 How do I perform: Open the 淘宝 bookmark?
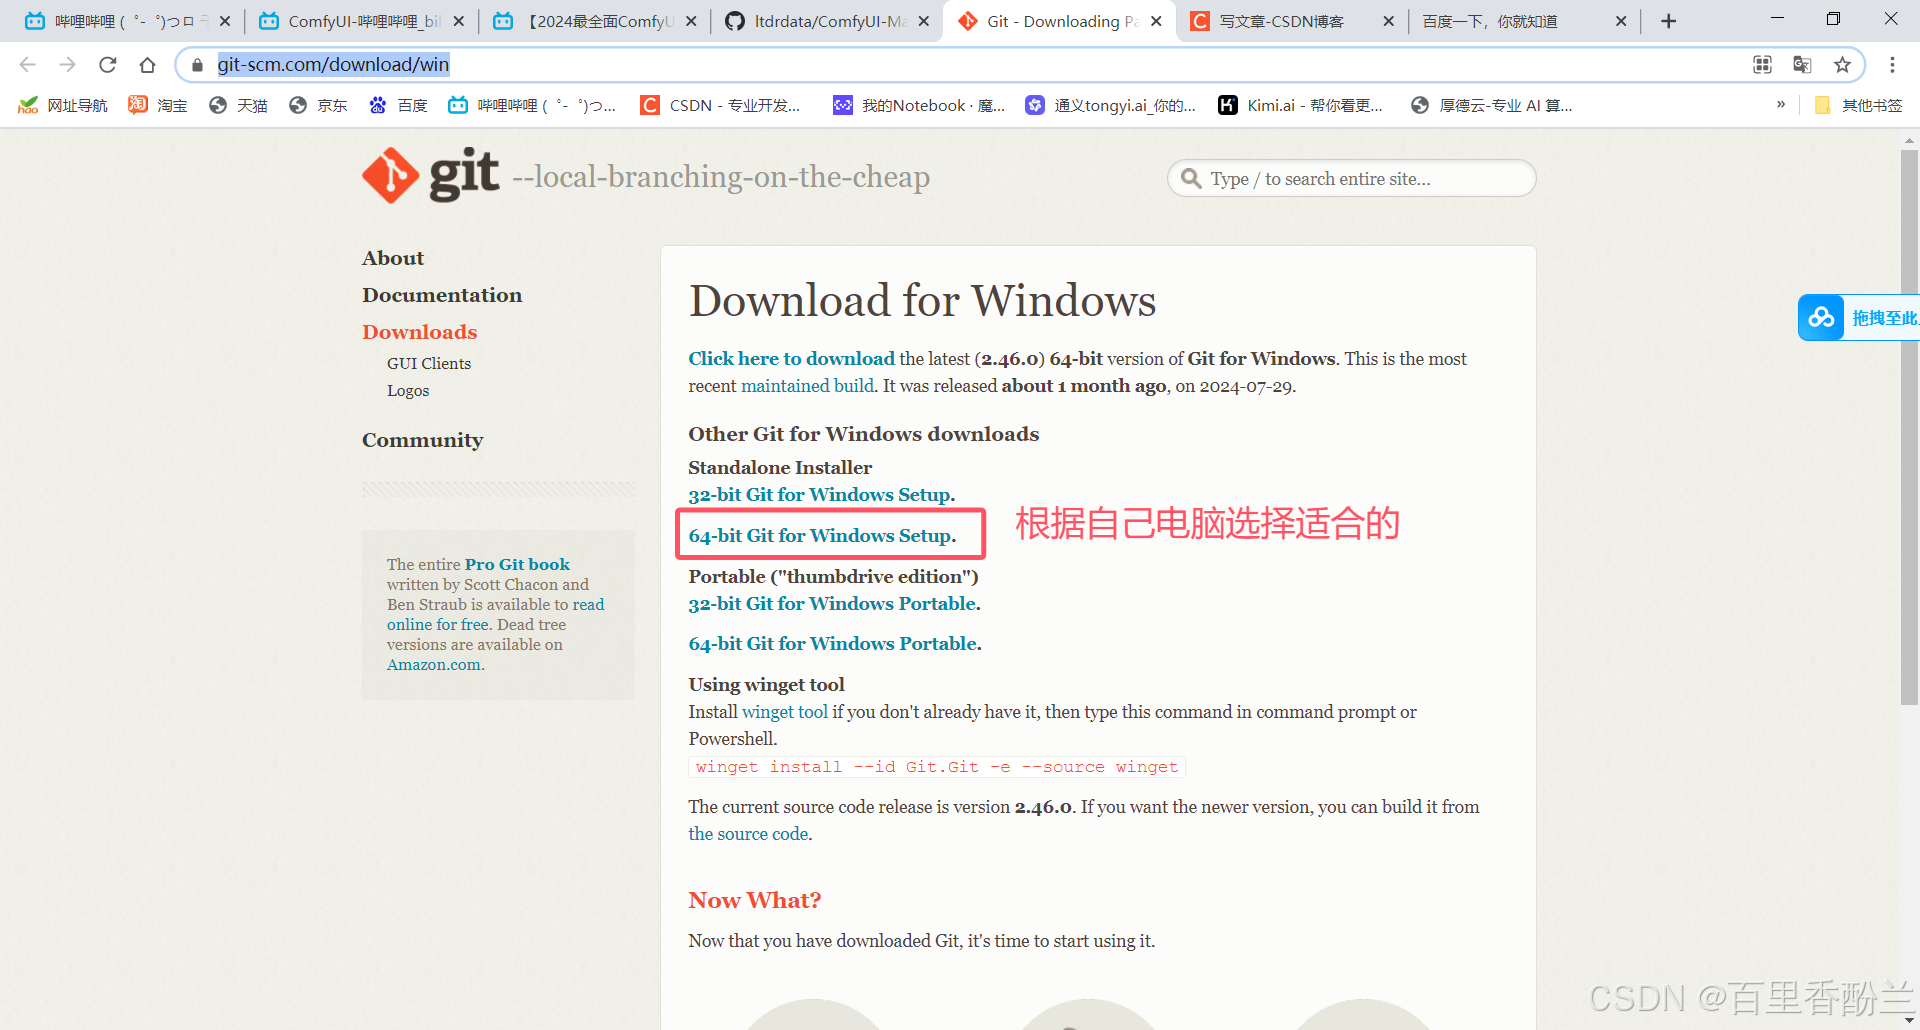pos(158,105)
